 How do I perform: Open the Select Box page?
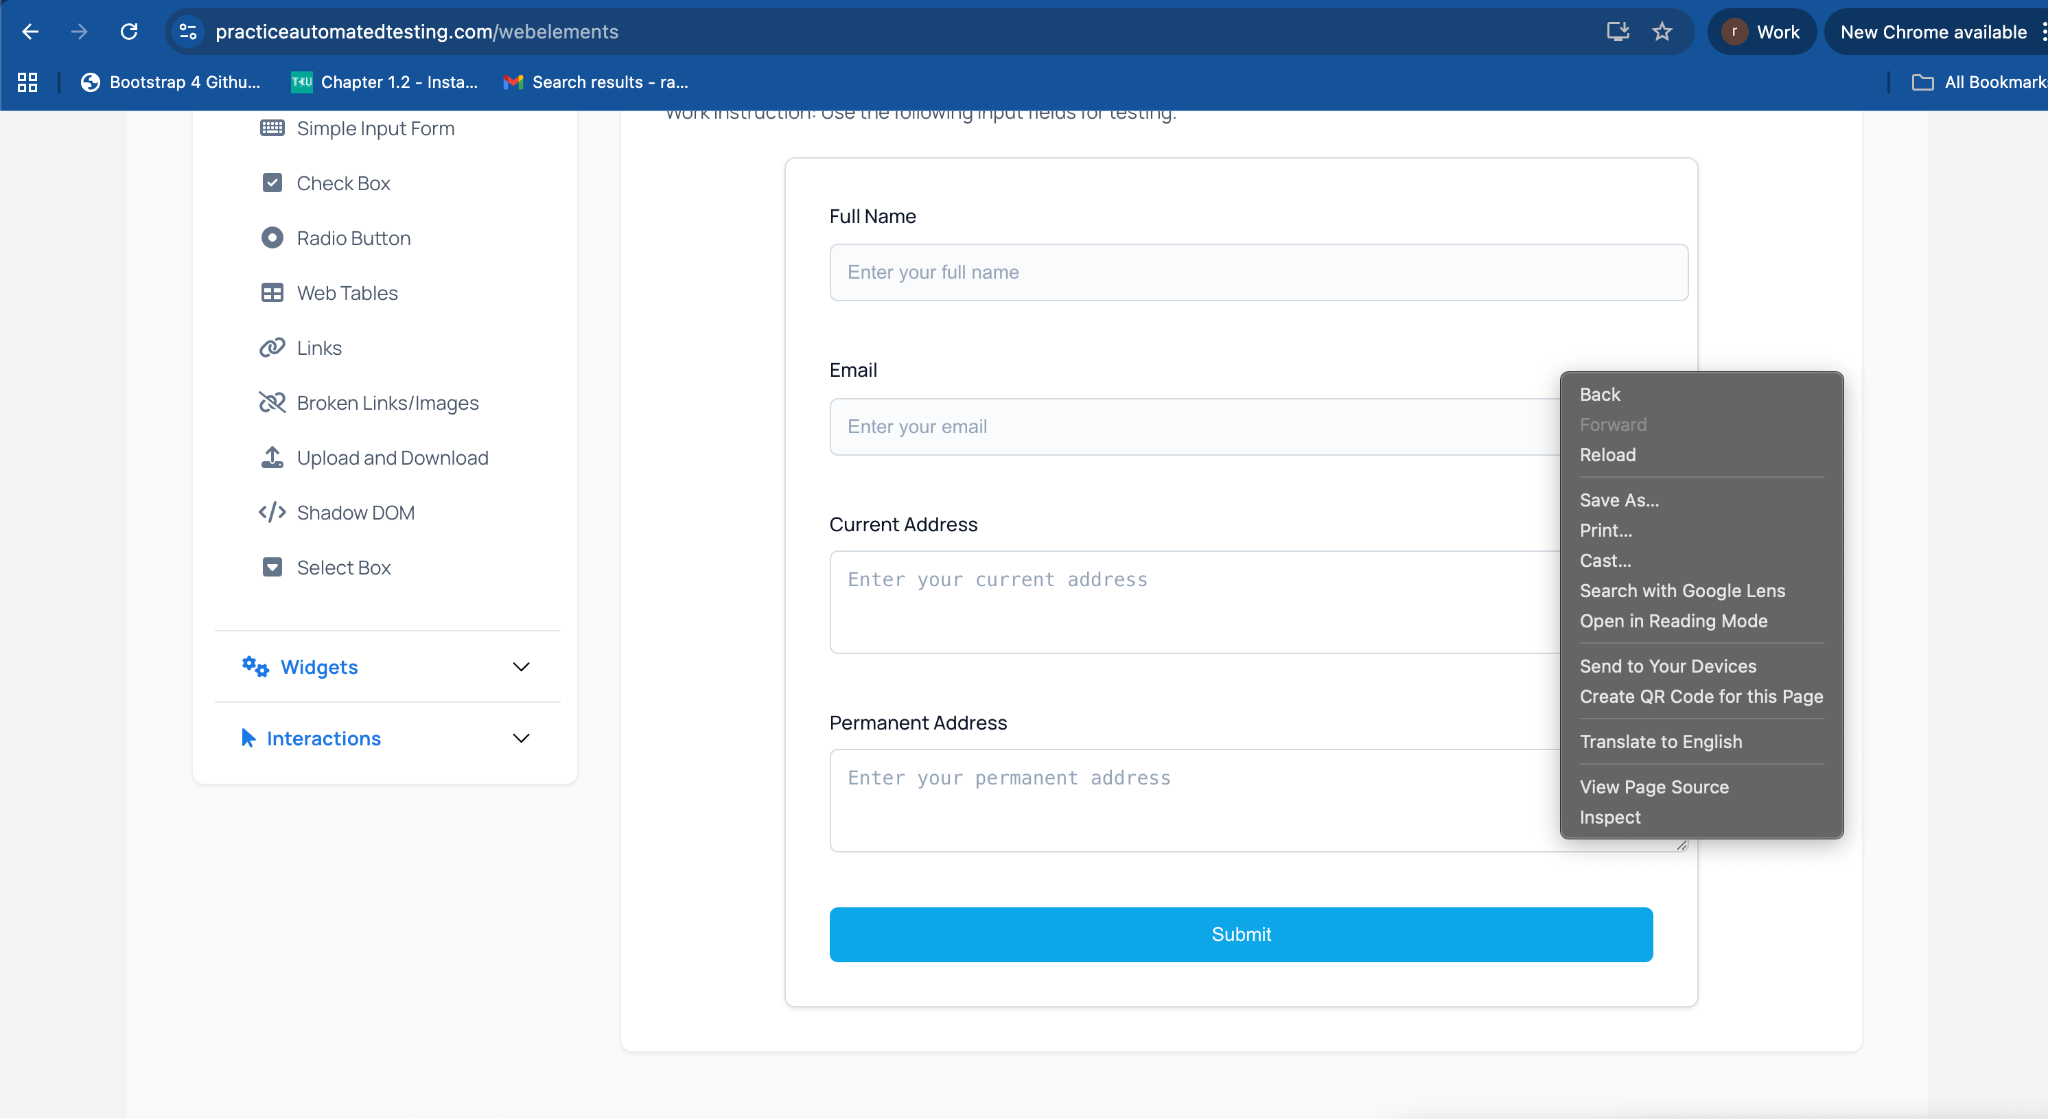tap(344, 568)
